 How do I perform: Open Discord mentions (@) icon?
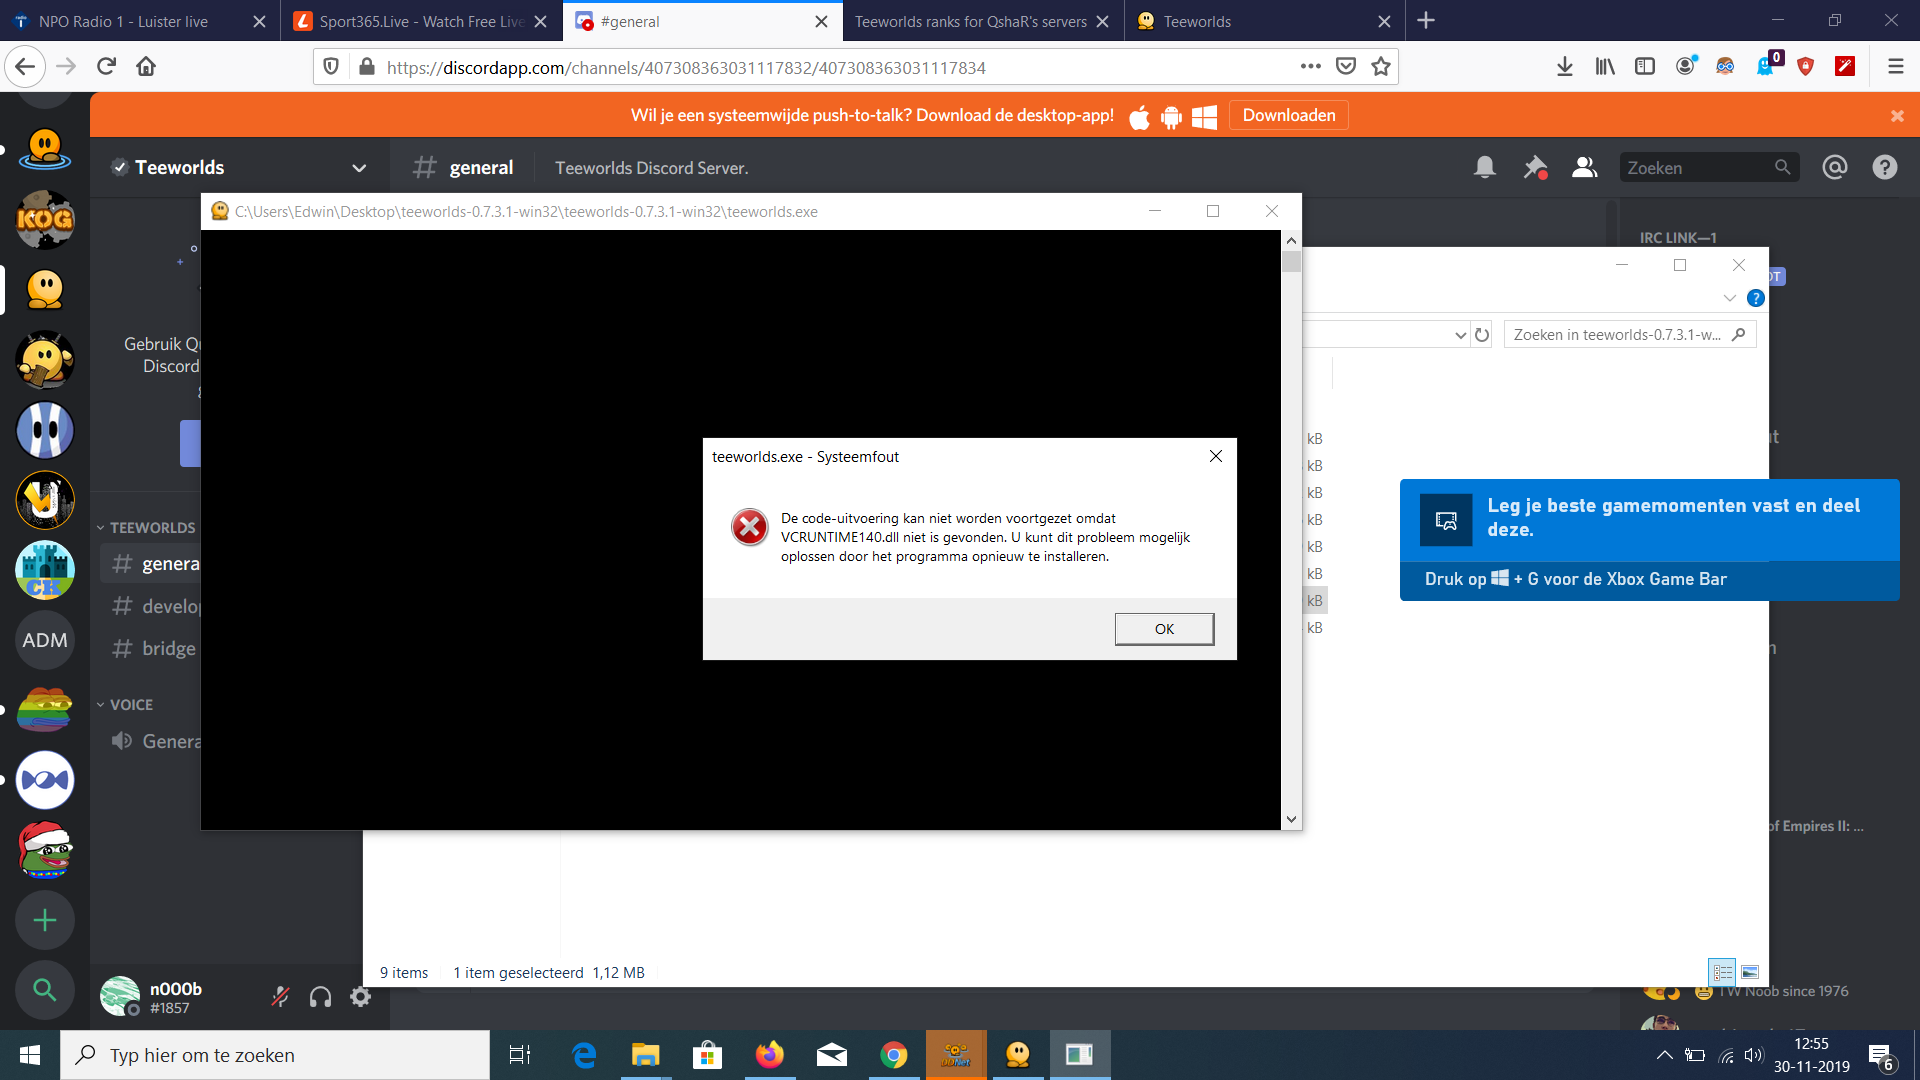tap(1835, 168)
